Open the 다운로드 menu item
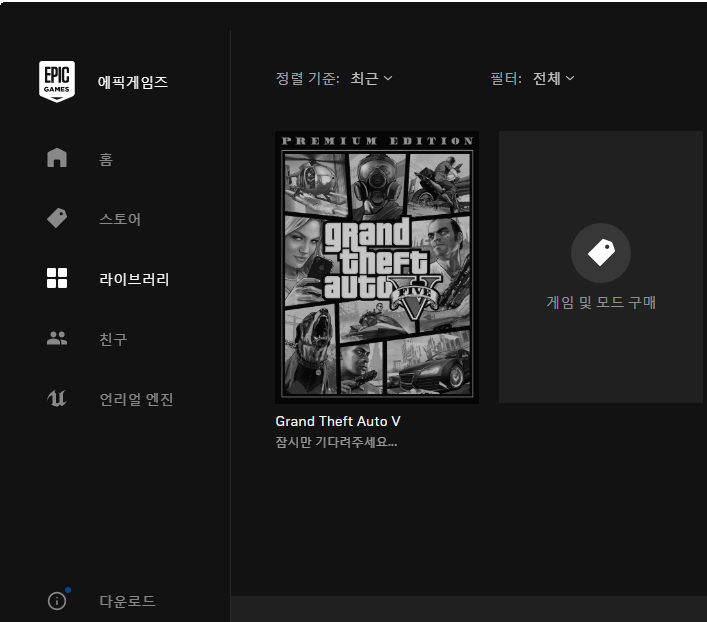The image size is (707, 622). 127,601
